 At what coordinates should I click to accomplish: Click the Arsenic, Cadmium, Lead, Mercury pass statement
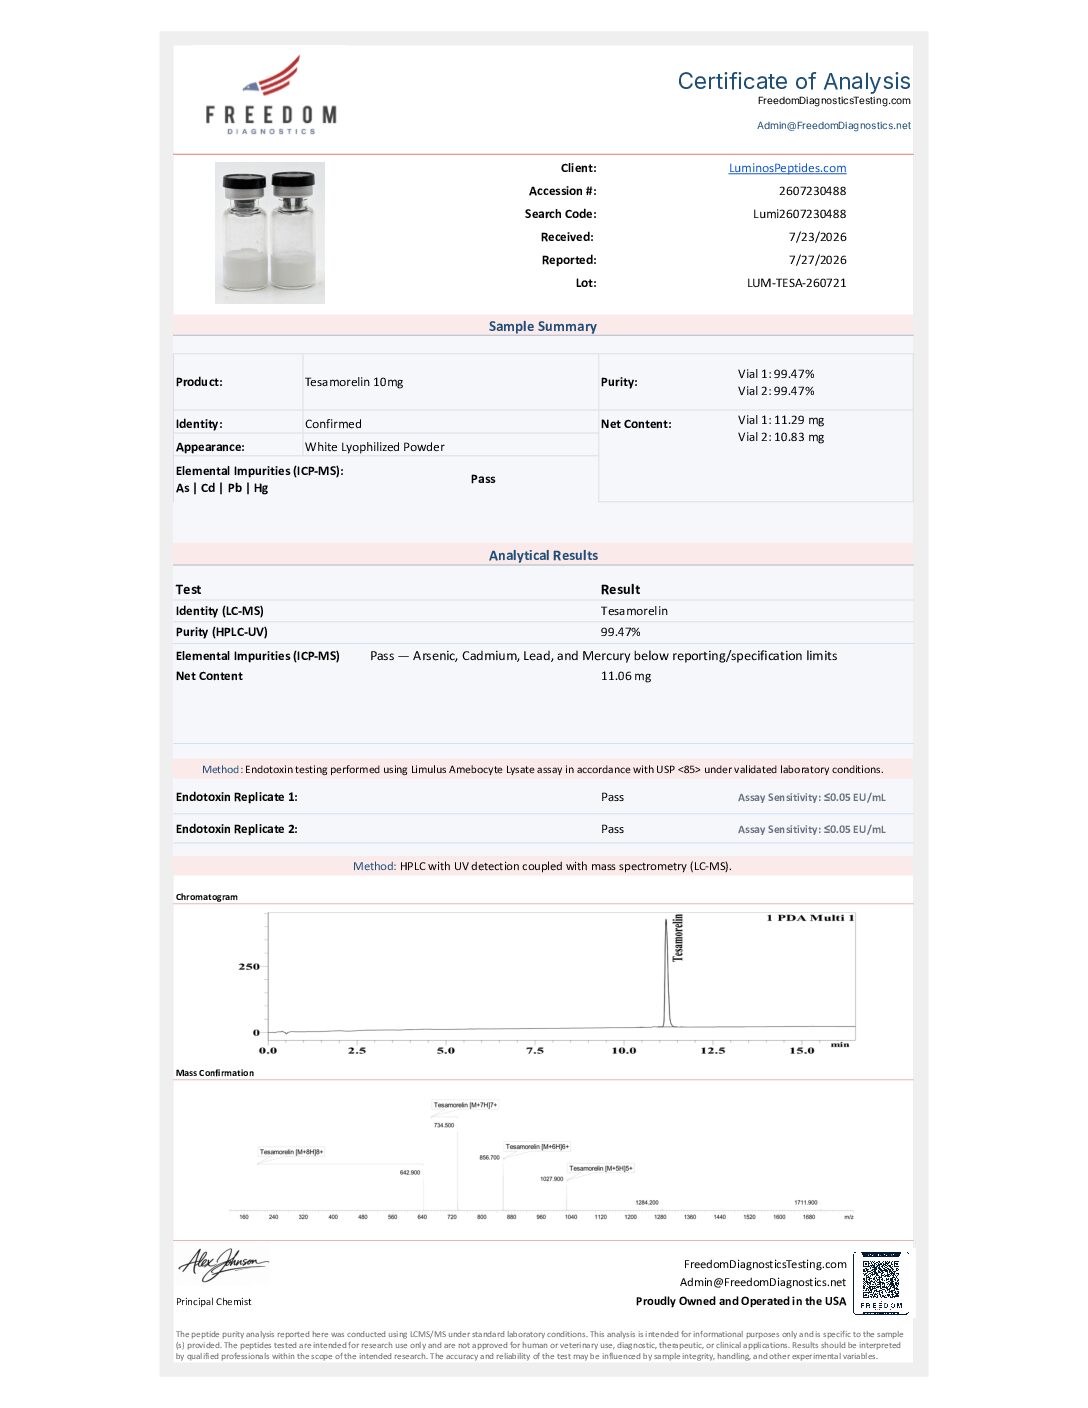[603, 656]
